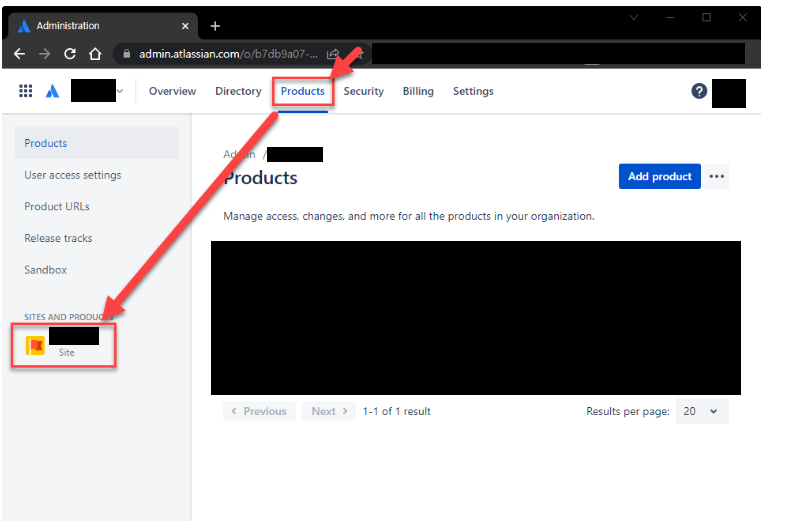Click the 'Site' label under site name
This screenshot has width=790, height=521.
(67, 353)
